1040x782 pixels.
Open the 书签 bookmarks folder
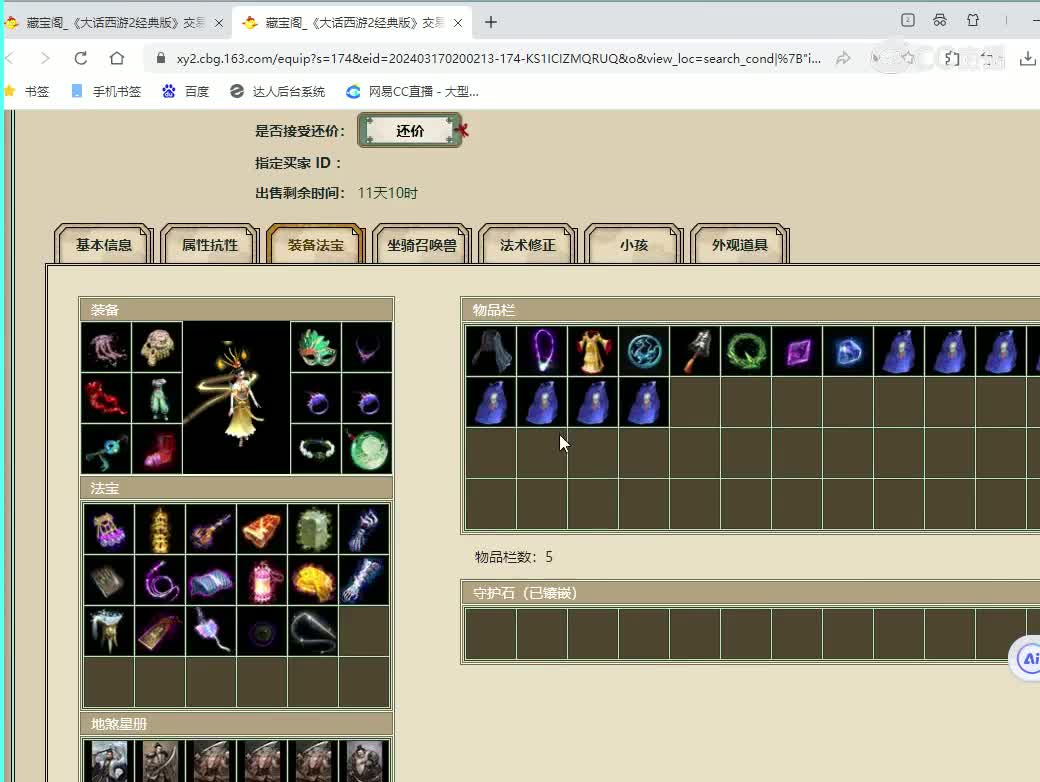coord(27,92)
